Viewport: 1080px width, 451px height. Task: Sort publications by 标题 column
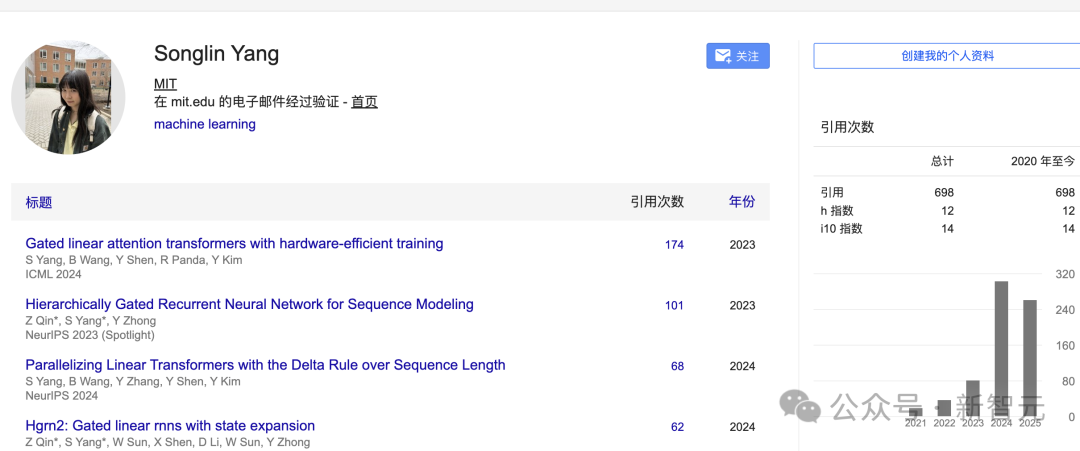pyautogui.click(x=39, y=202)
